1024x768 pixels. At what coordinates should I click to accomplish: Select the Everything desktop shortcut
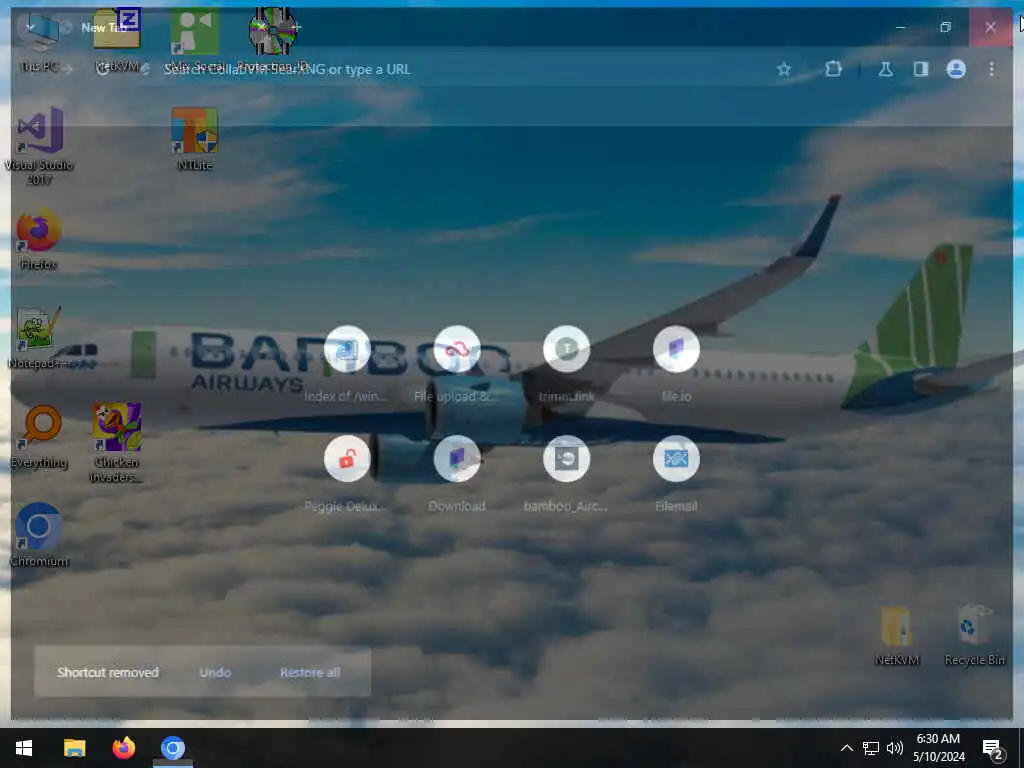(x=39, y=438)
